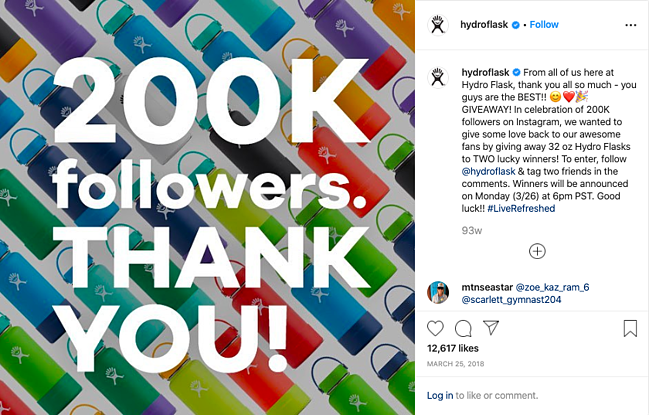This screenshot has height=415, width=649.
Task: Click hydroflask profile picture in header
Action: pyautogui.click(x=438, y=24)
